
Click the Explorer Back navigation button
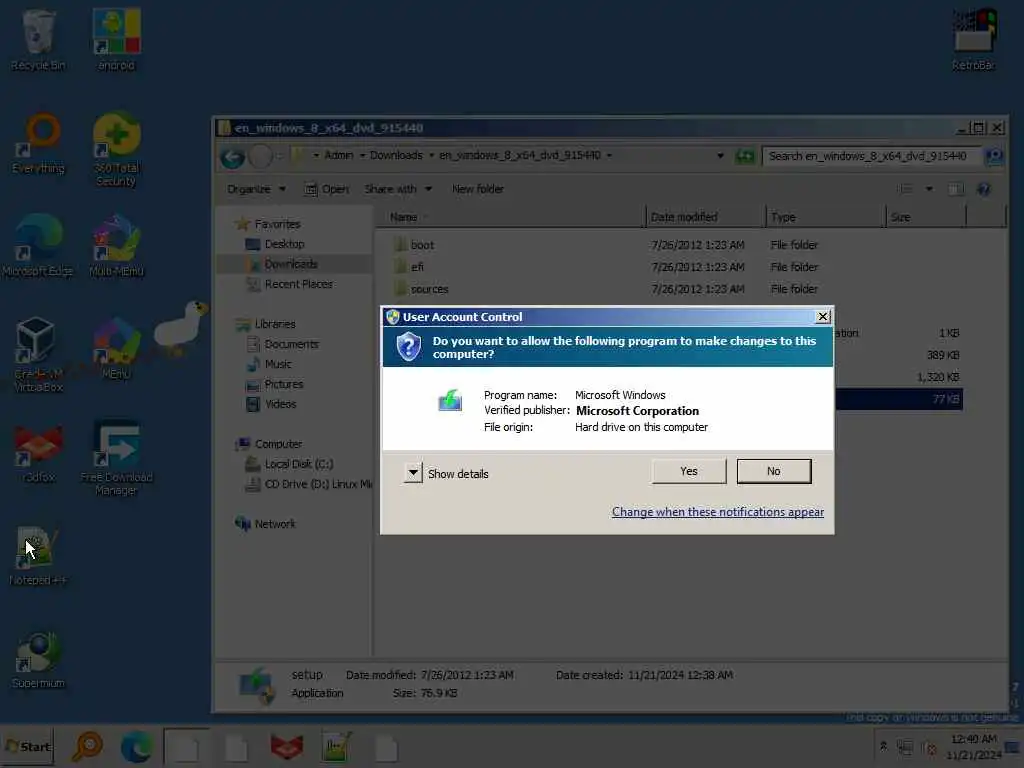click(x=232, y=157)
